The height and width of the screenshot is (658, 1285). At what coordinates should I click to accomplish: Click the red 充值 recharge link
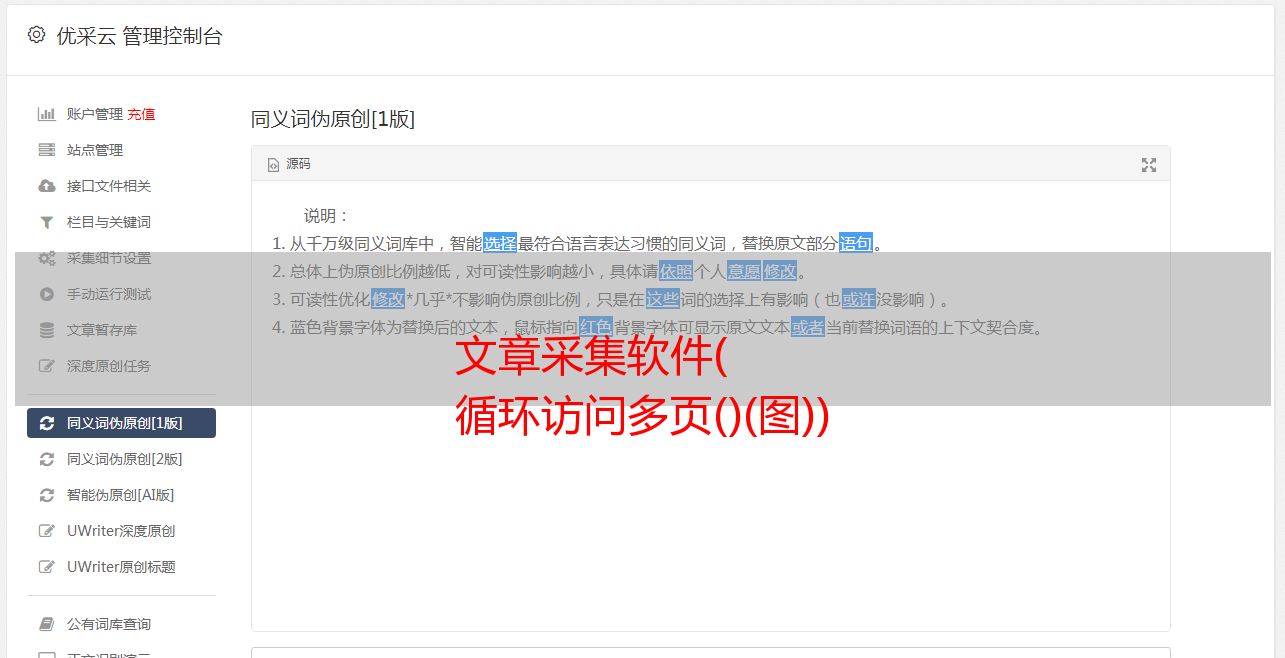[141, 114]
